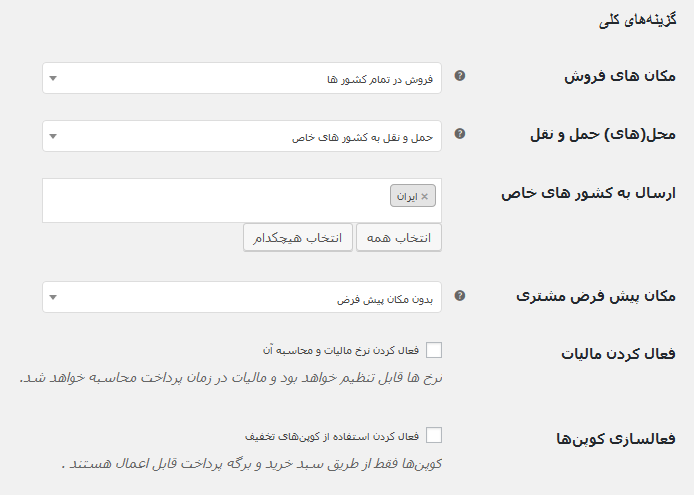Open the بدون مکان پیش فرض dropdown
694x495 pixels.
(242, 297)
